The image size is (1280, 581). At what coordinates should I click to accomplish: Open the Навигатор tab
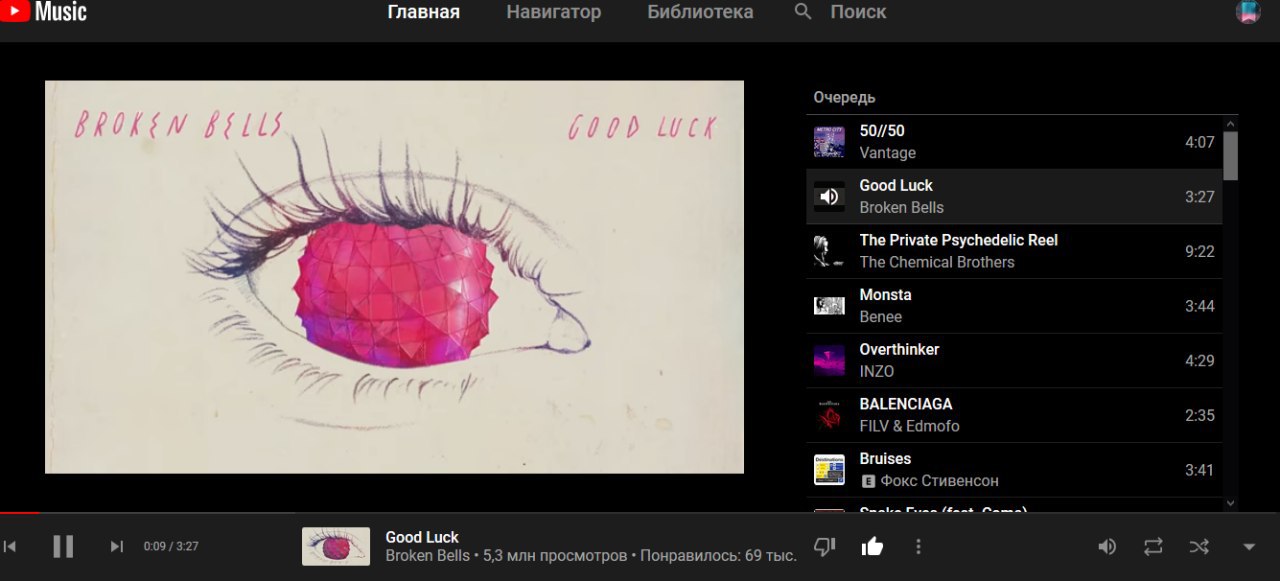[554, 12]
